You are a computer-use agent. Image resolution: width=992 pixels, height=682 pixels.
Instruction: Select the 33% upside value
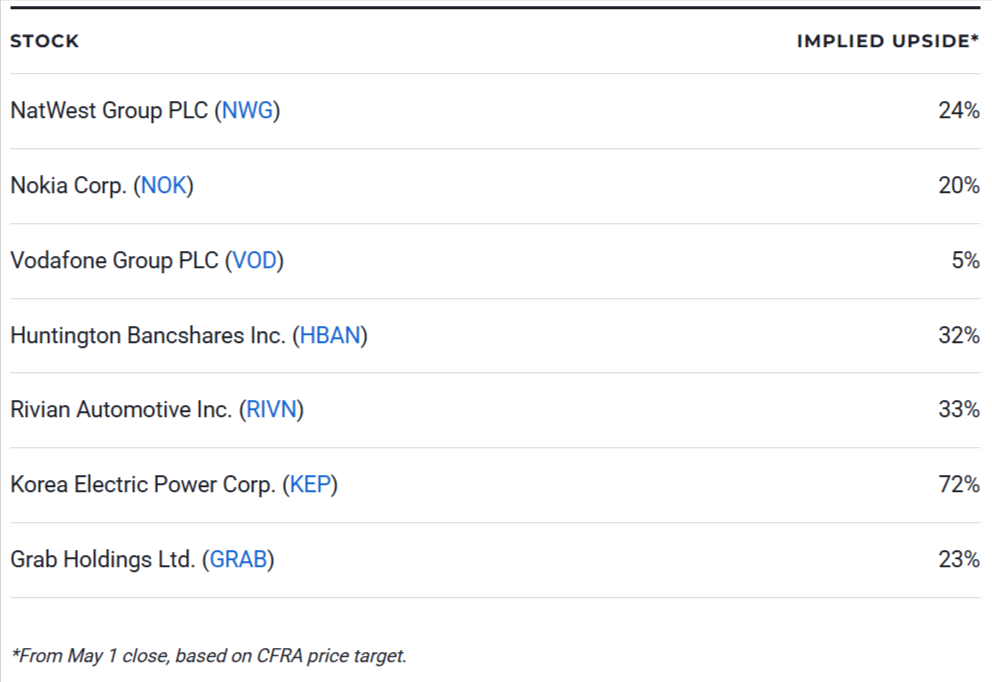(x=959, y=409)
